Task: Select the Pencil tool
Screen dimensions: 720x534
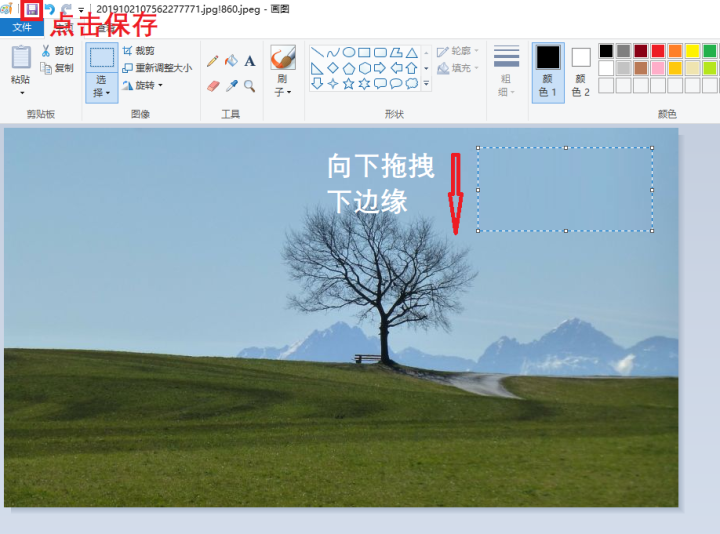Action: click(213, 61)
